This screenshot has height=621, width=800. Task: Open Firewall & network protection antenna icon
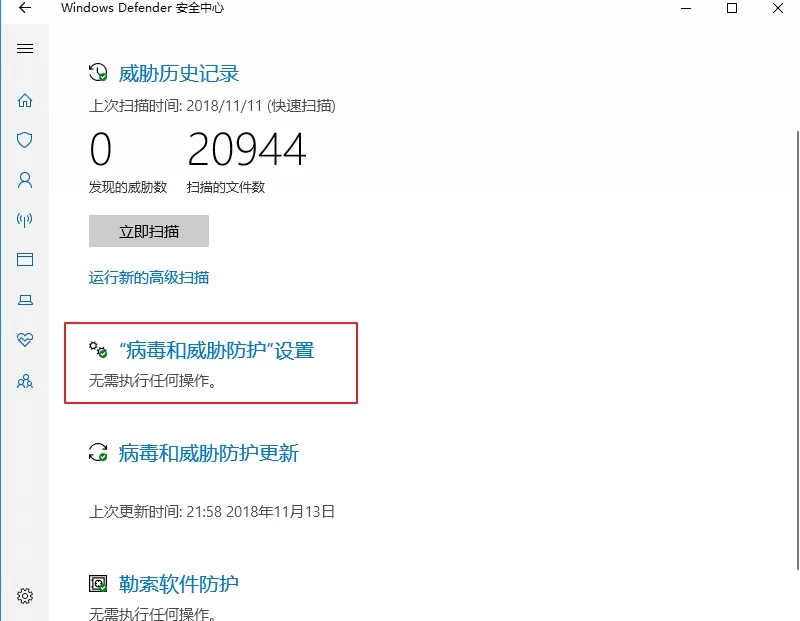(24, 219)
